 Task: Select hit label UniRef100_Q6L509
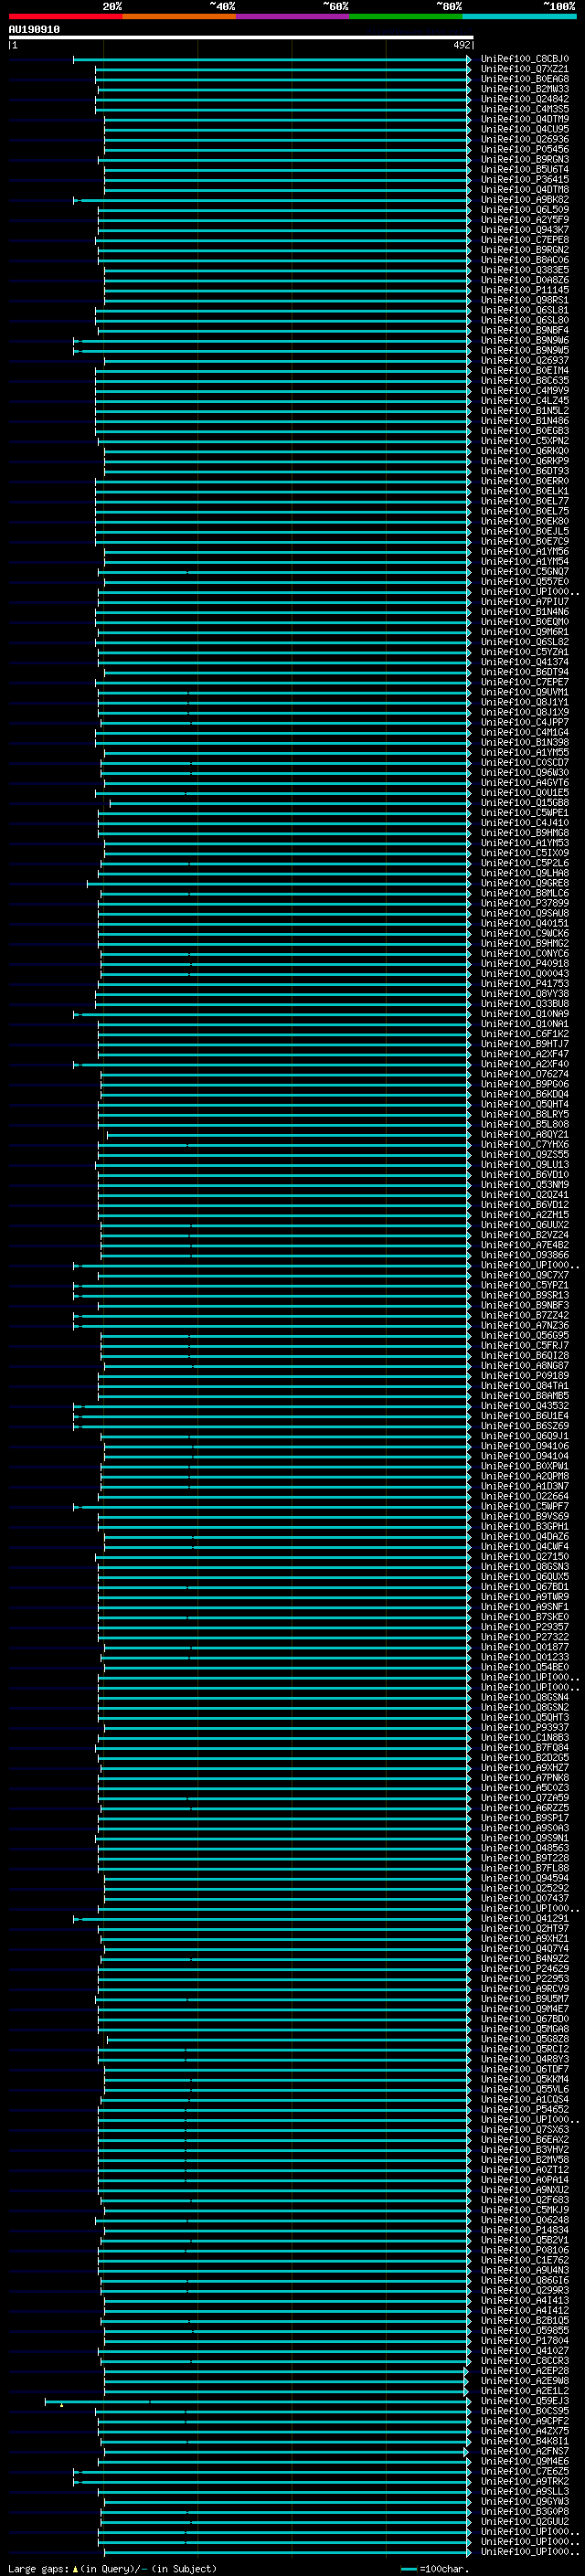point(524,210)
